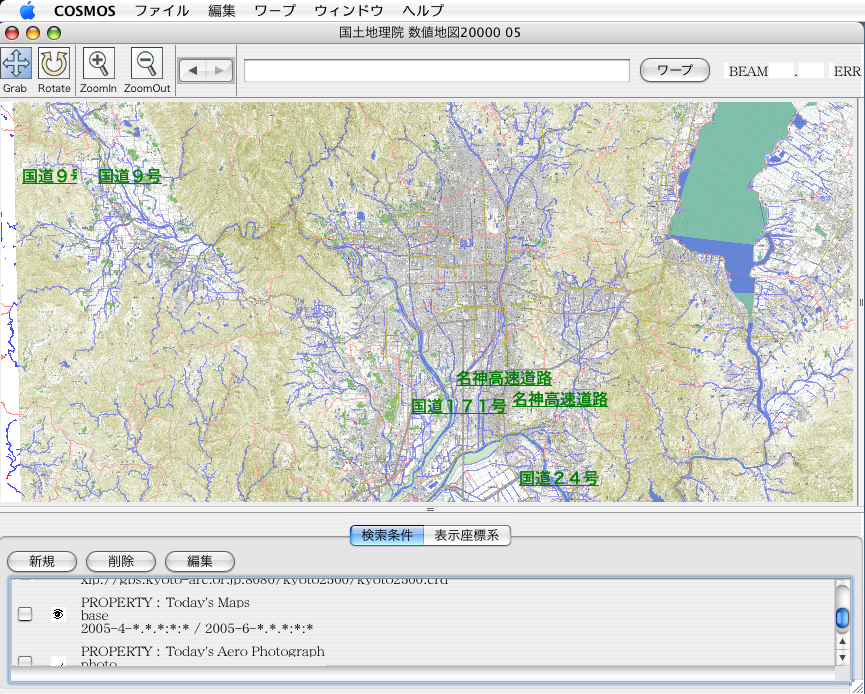
Task: Click the 新規 button
Action: pyautogui.click(x=42, y=562)
